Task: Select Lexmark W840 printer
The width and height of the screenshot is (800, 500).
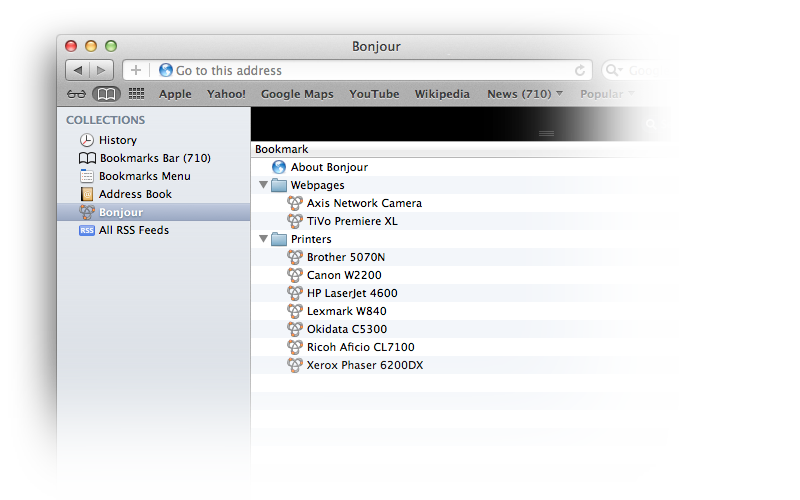Action: [x=346, y=311]
